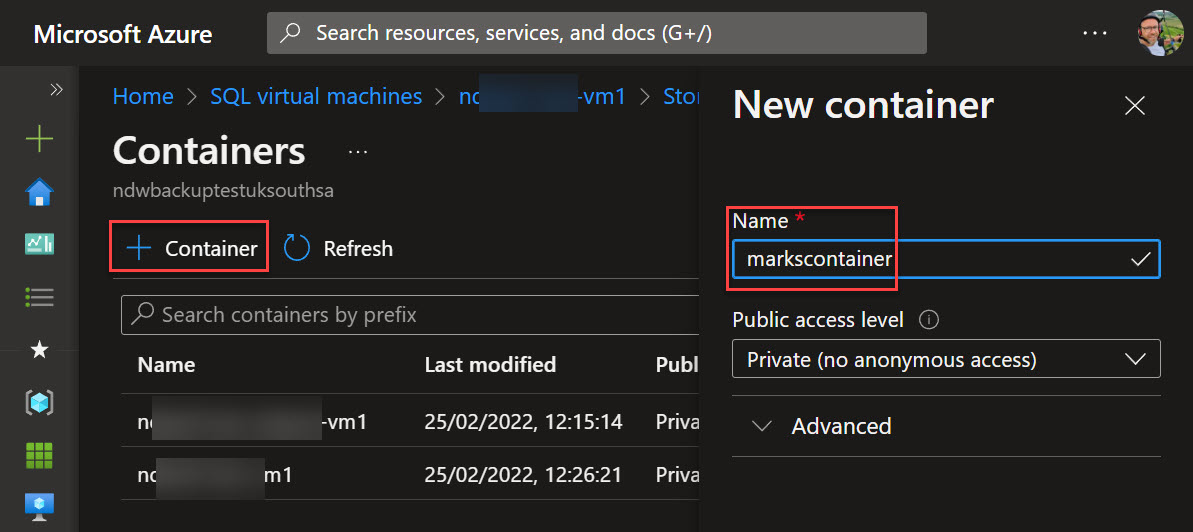This screenshot has height=532, width=1193.
Task: Click the Public access level info icon
Action: click(928, 320)
